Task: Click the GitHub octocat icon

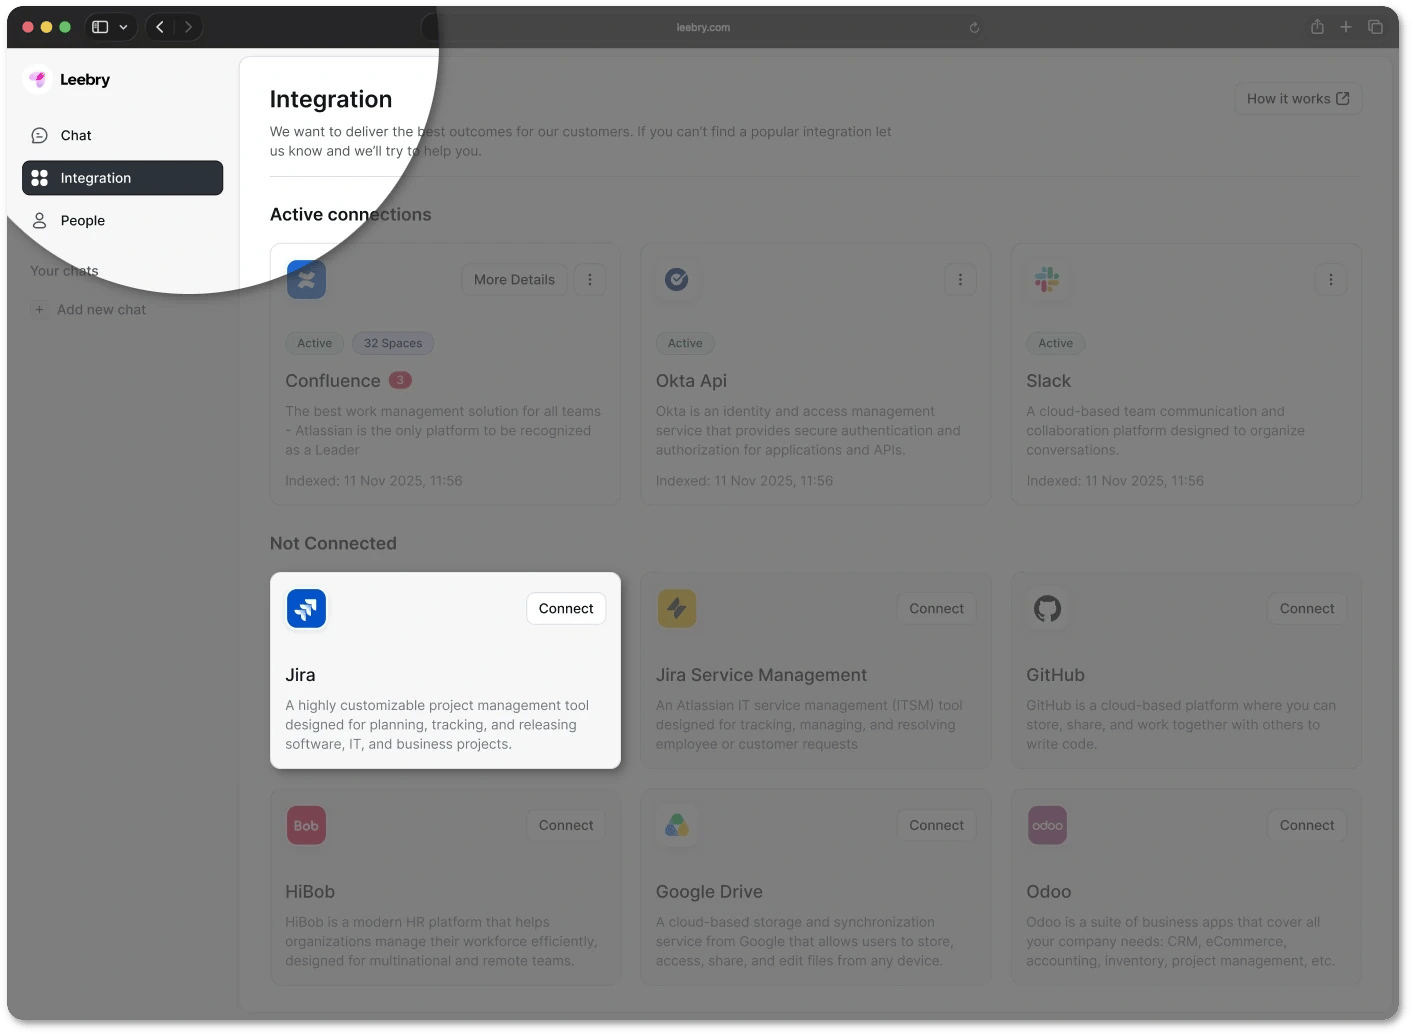Action: (x=1047, y=608)
